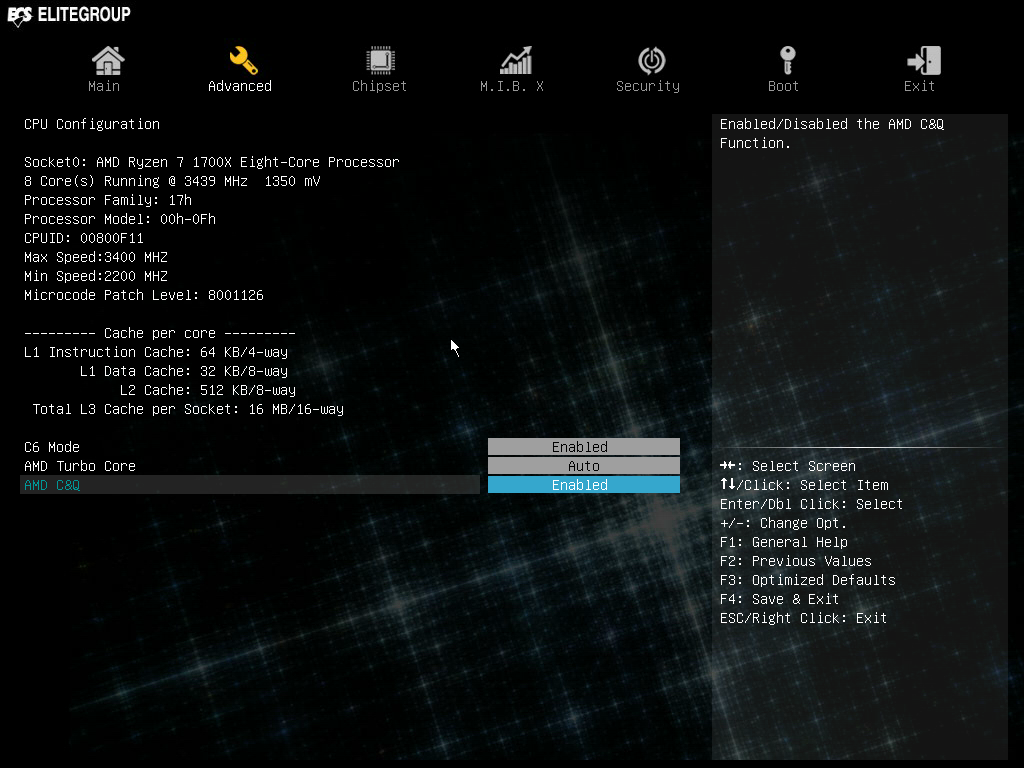Click the Boot key icon

[788, 60]
